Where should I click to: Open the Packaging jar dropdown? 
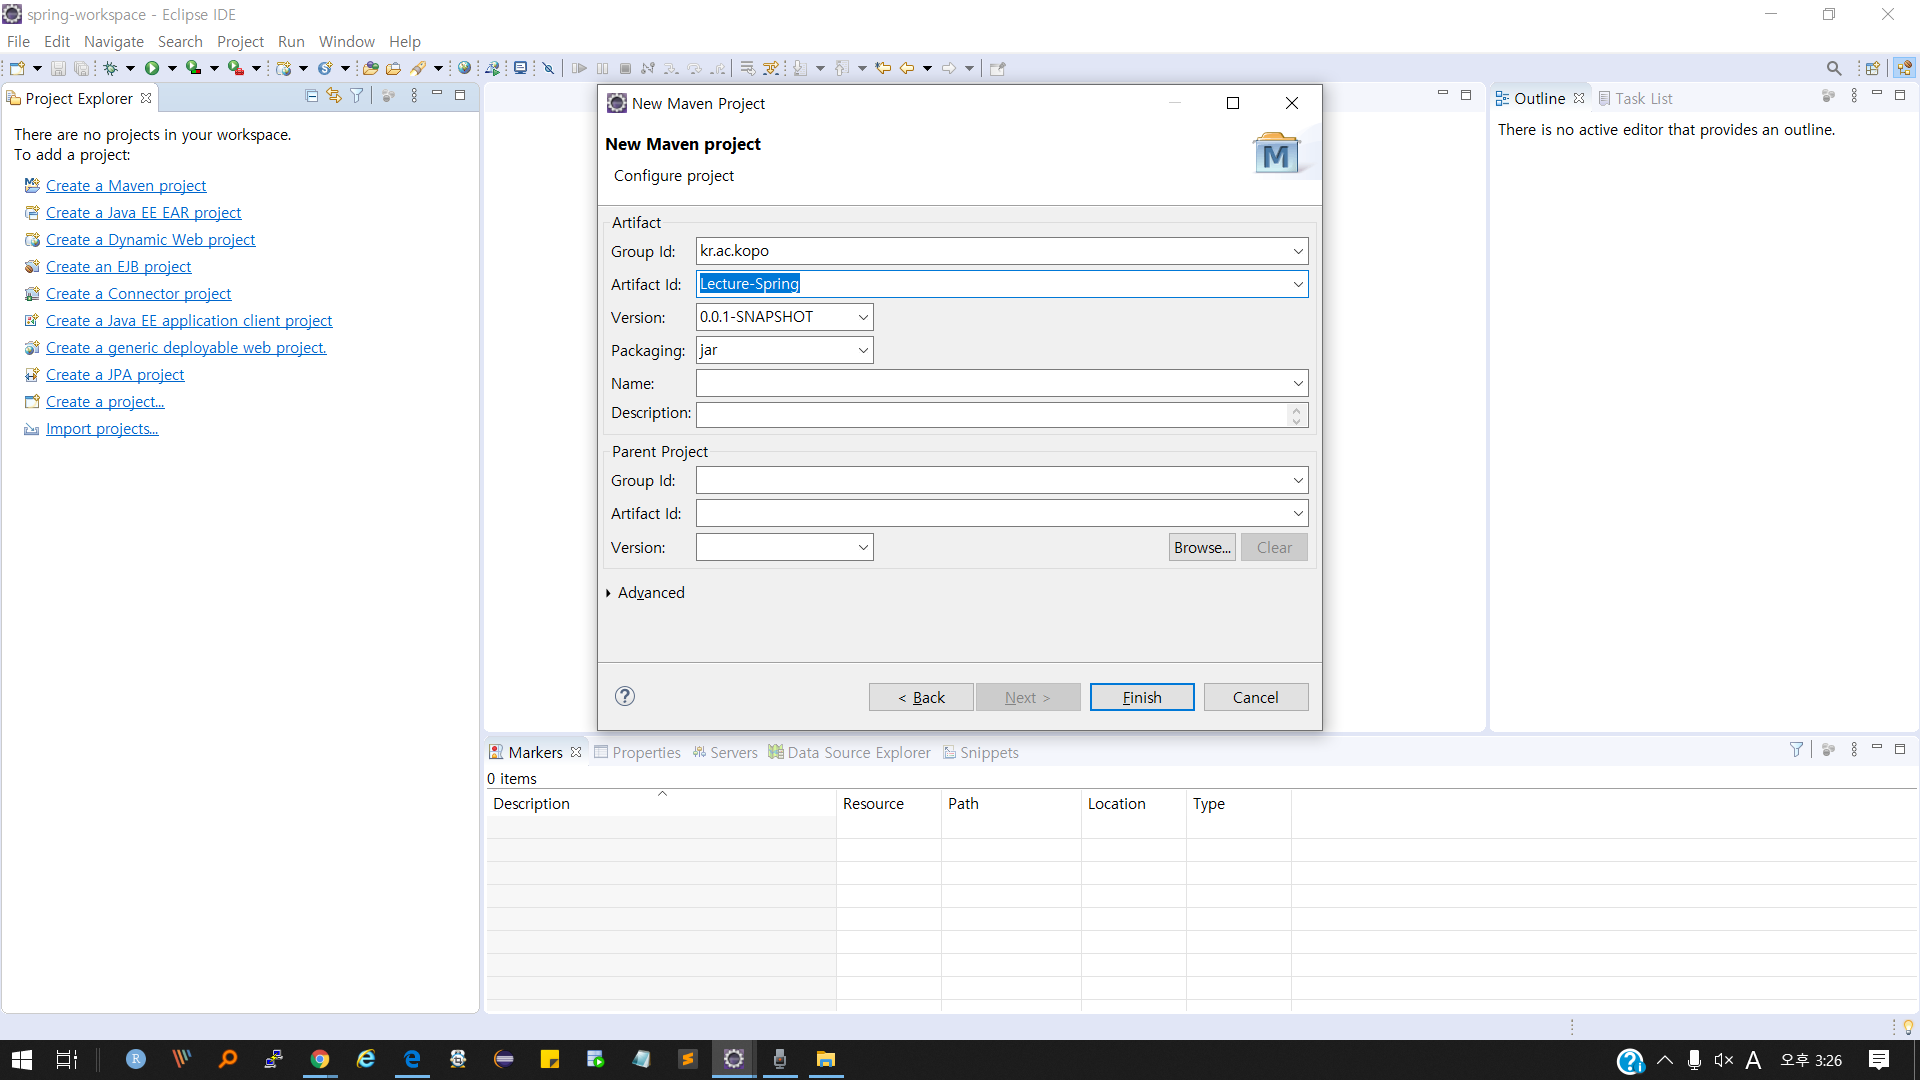(863, 350)
